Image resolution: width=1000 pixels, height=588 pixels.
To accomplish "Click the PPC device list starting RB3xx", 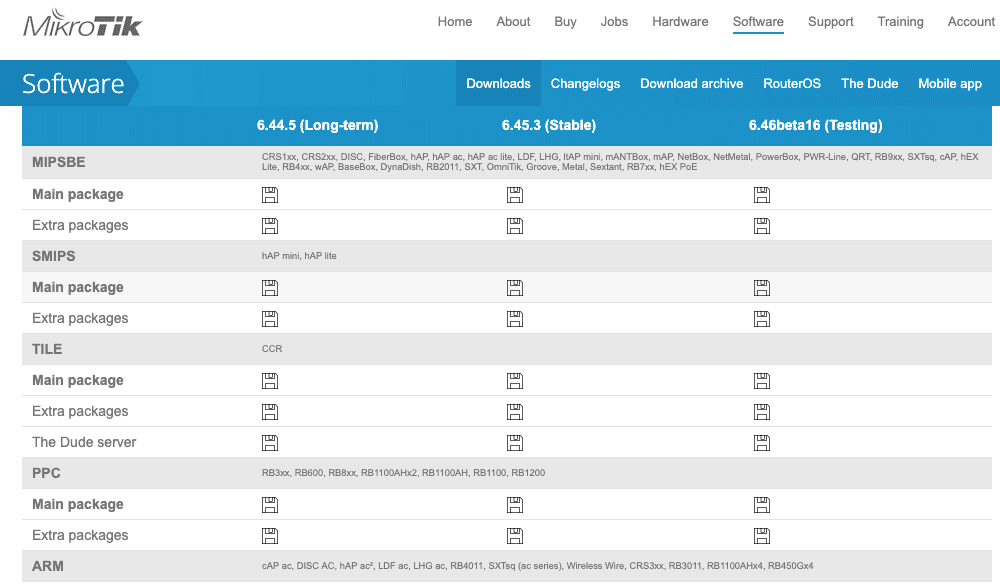I will pos(403,473).
